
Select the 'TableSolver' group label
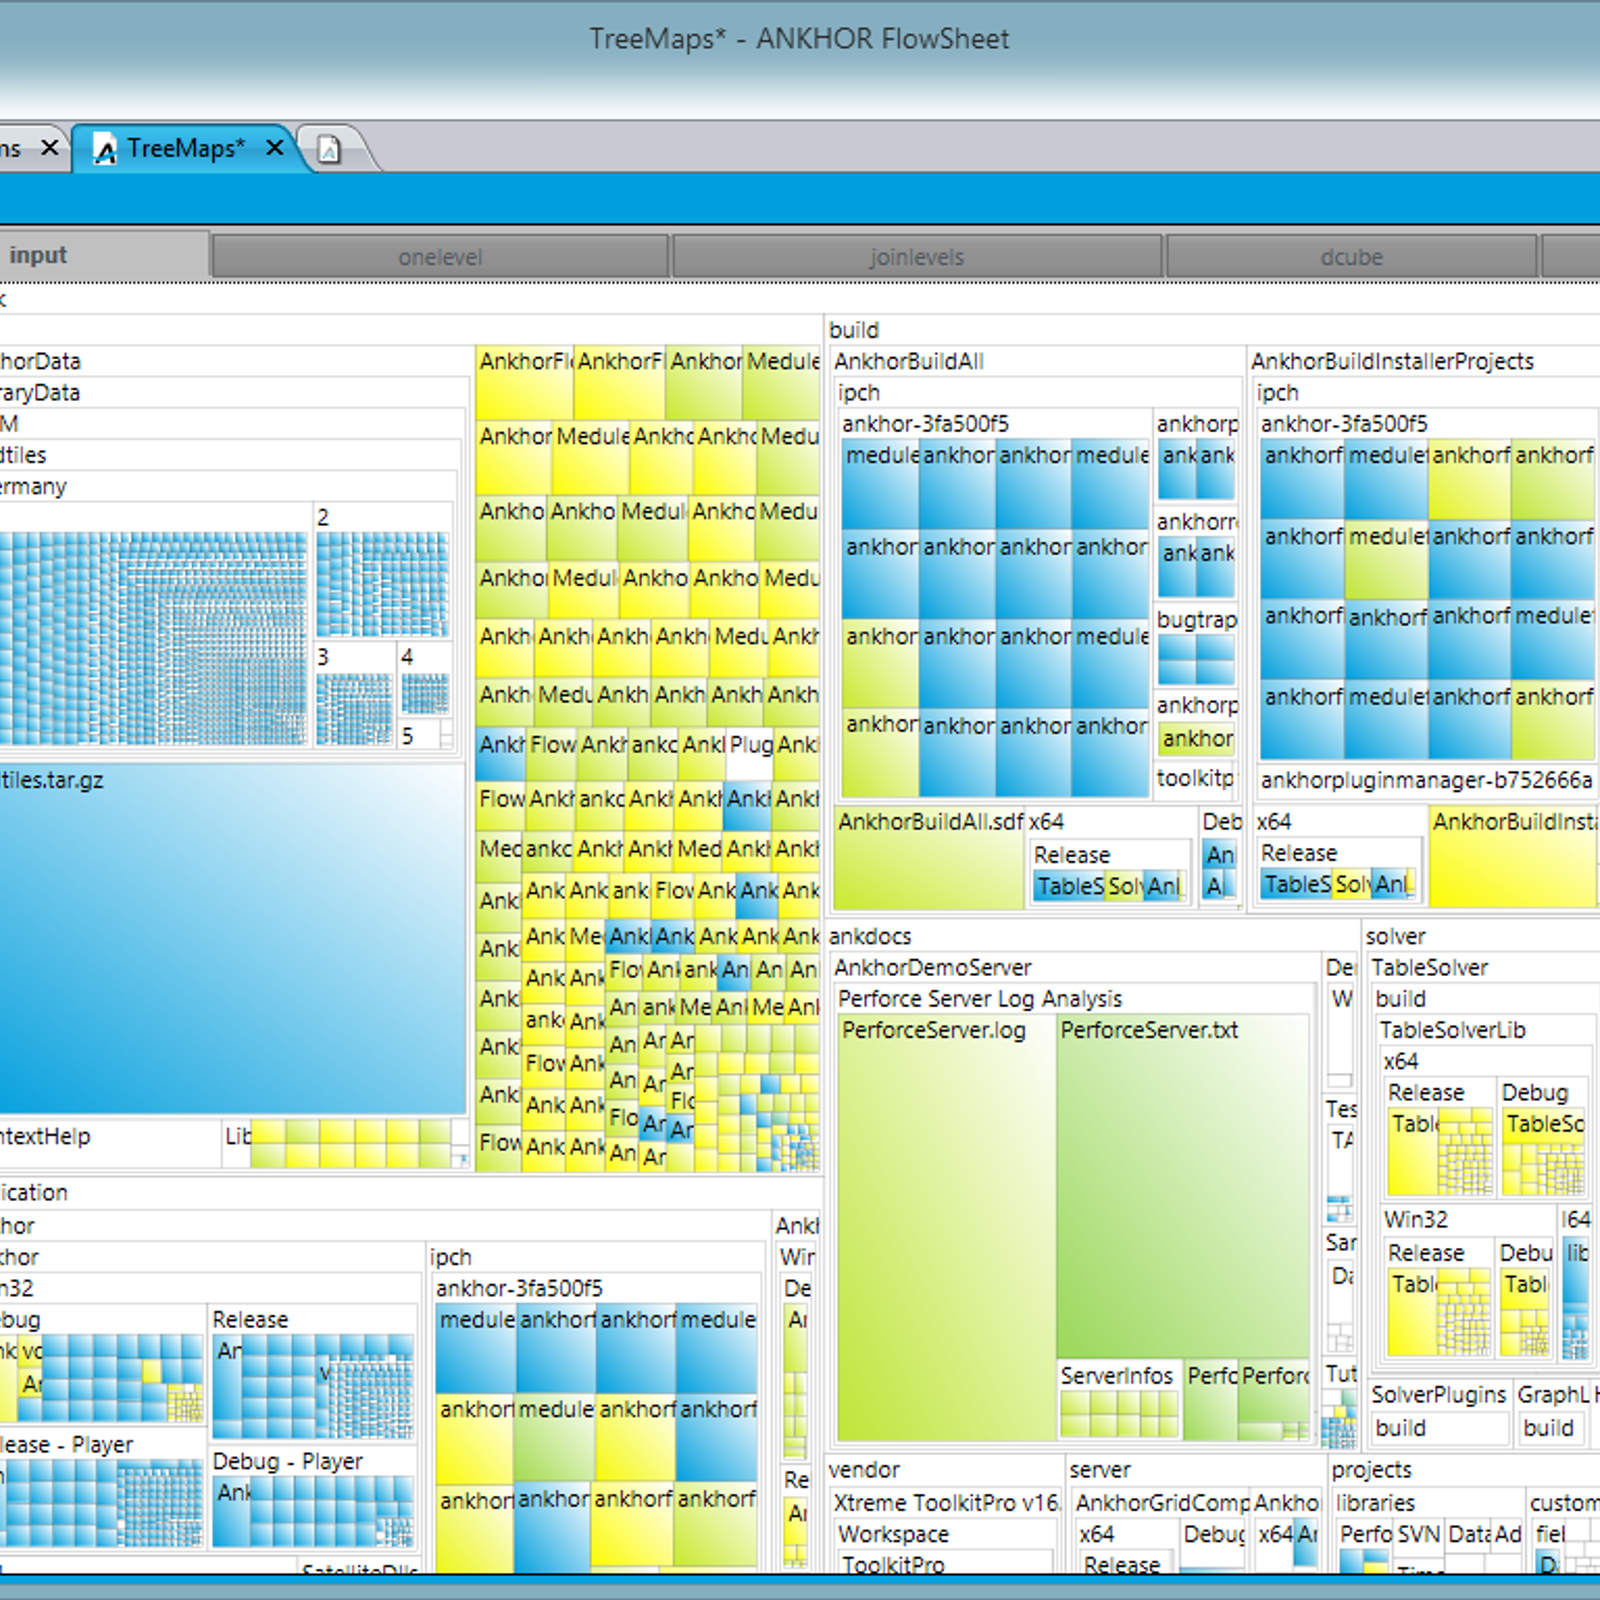[x=1429, y=967]
